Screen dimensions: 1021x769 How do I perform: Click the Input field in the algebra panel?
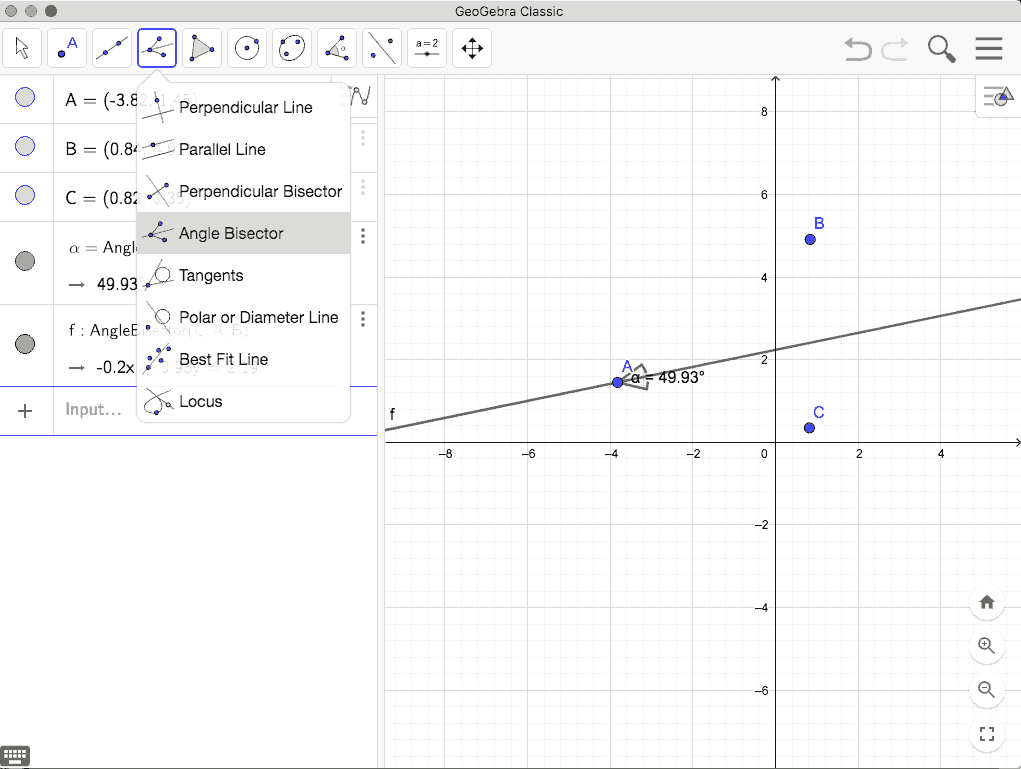(x=95, y=409)
